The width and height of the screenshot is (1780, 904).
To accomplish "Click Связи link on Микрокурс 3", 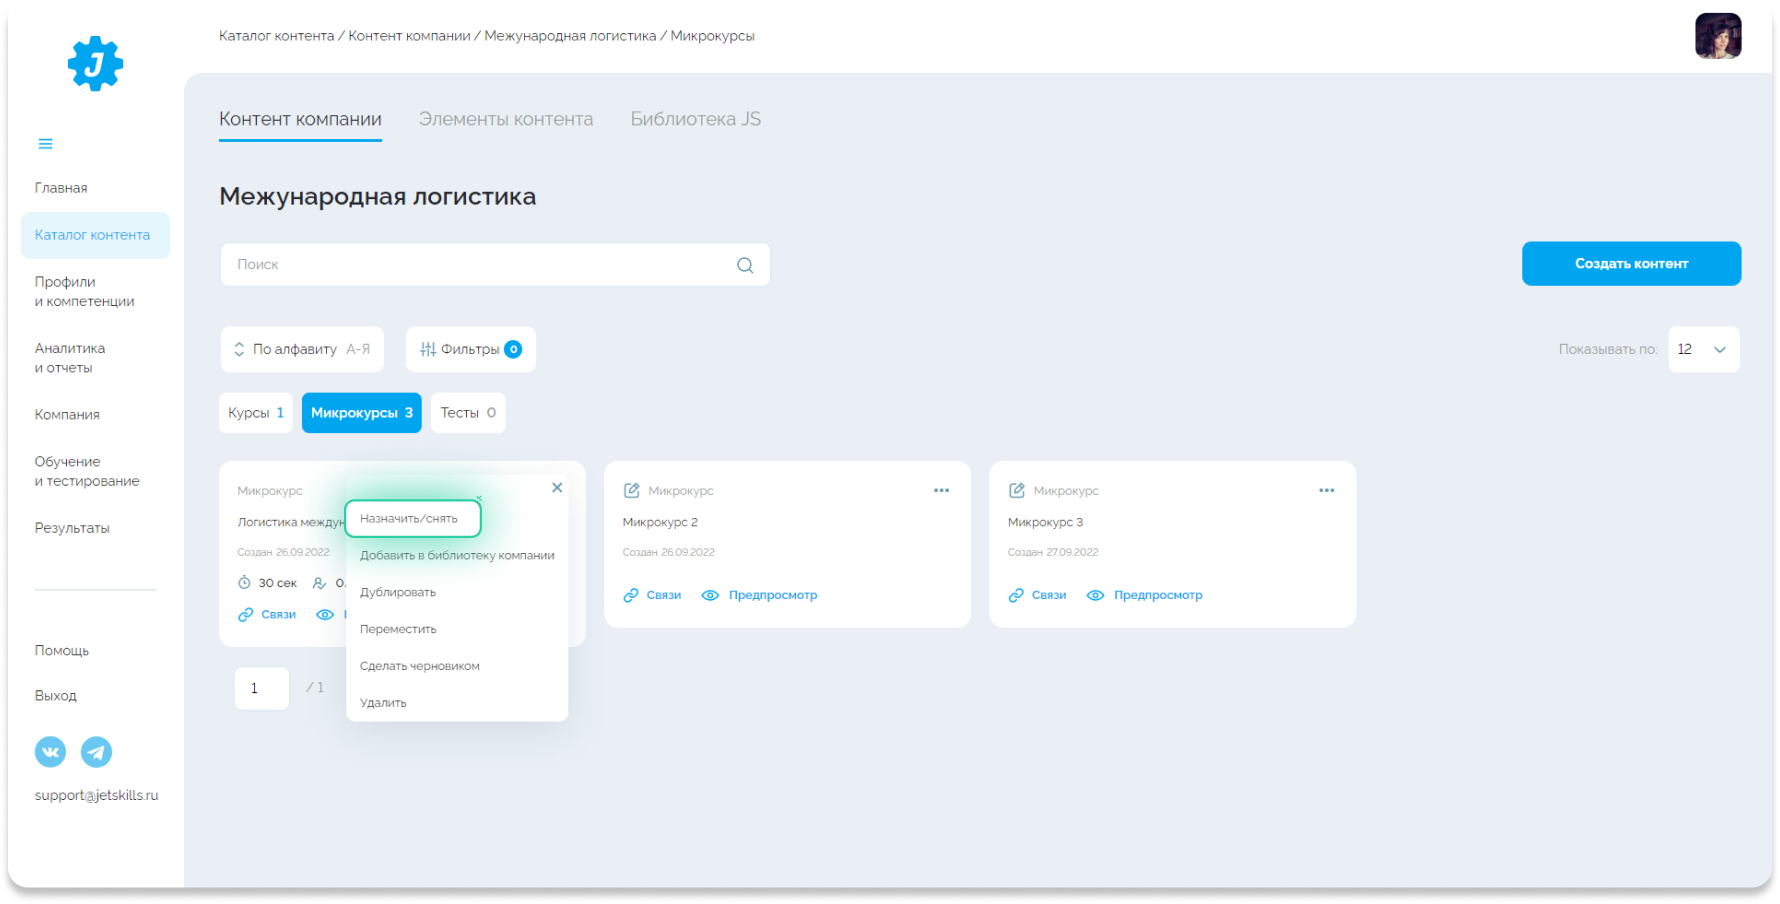I will pyautogui.click(x=1049, y=595).
